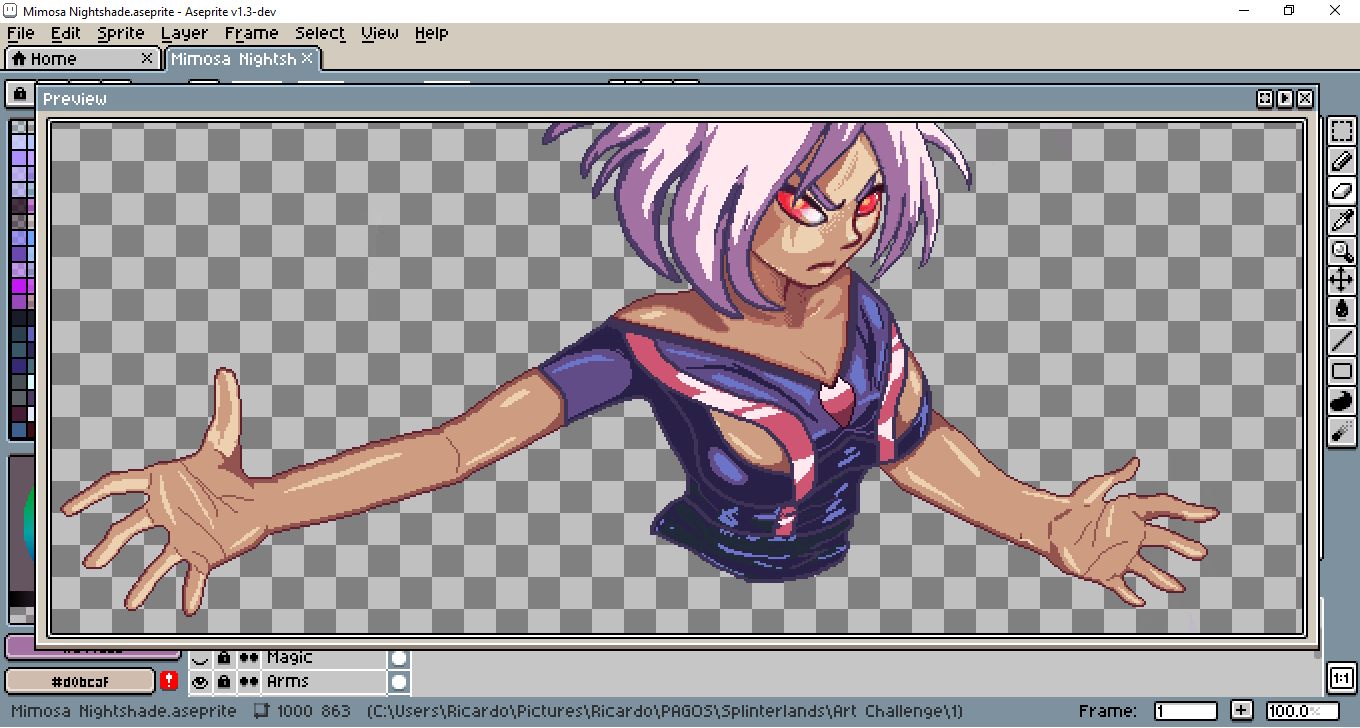Viewport: 1360px width, 728px height.
Task: Pick the bright magenta palette swatch
Action: 19,287
